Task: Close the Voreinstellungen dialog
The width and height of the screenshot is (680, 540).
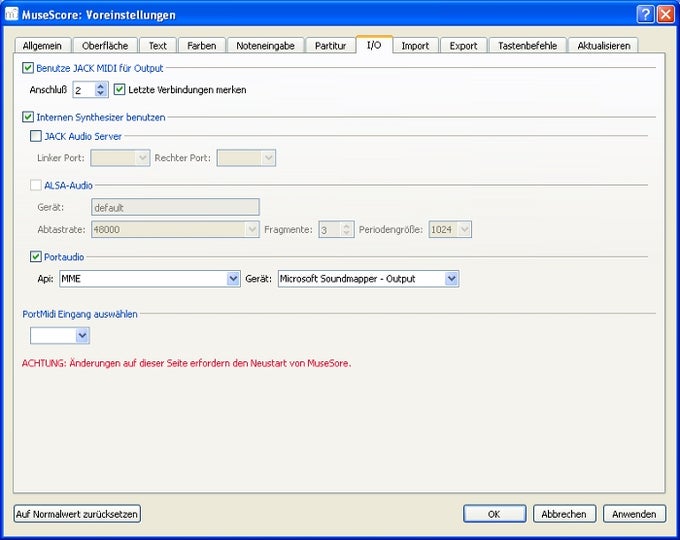Action: (x=666, y=14)
